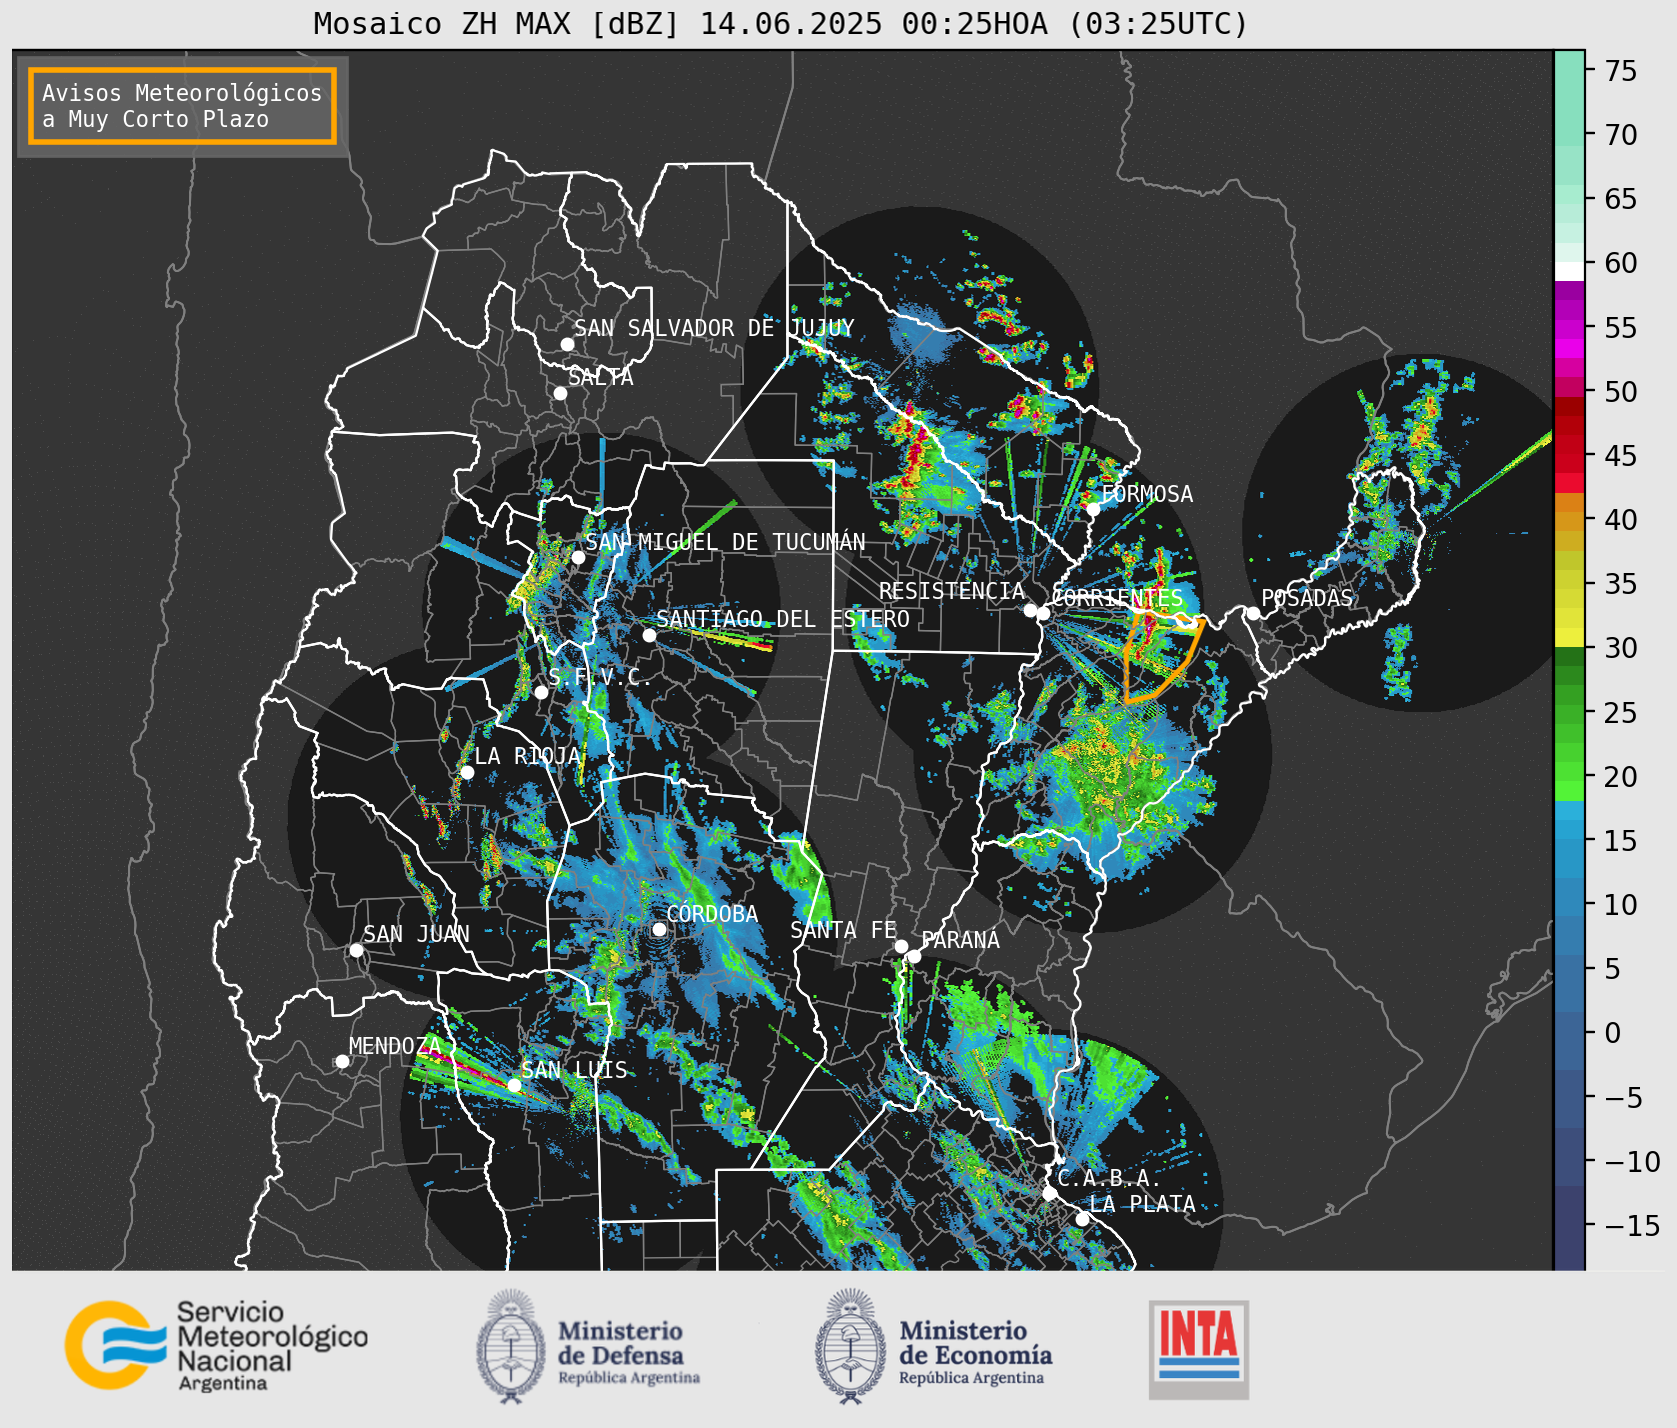The width and height of the screenshot is (1677, 1428).
Task: Click the LA PLATA city label
Action: coord(1143,1204)
